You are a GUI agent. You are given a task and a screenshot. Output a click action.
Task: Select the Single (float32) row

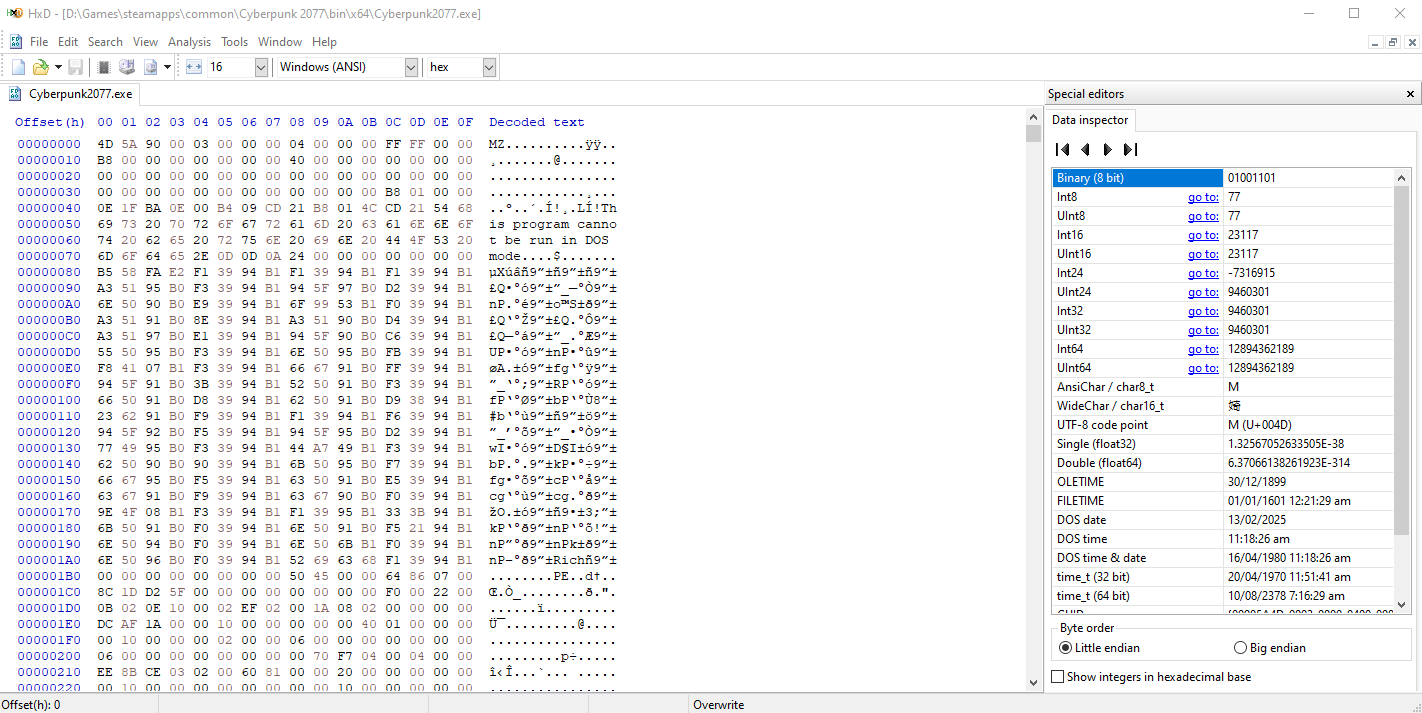[x=1223, y=444]
